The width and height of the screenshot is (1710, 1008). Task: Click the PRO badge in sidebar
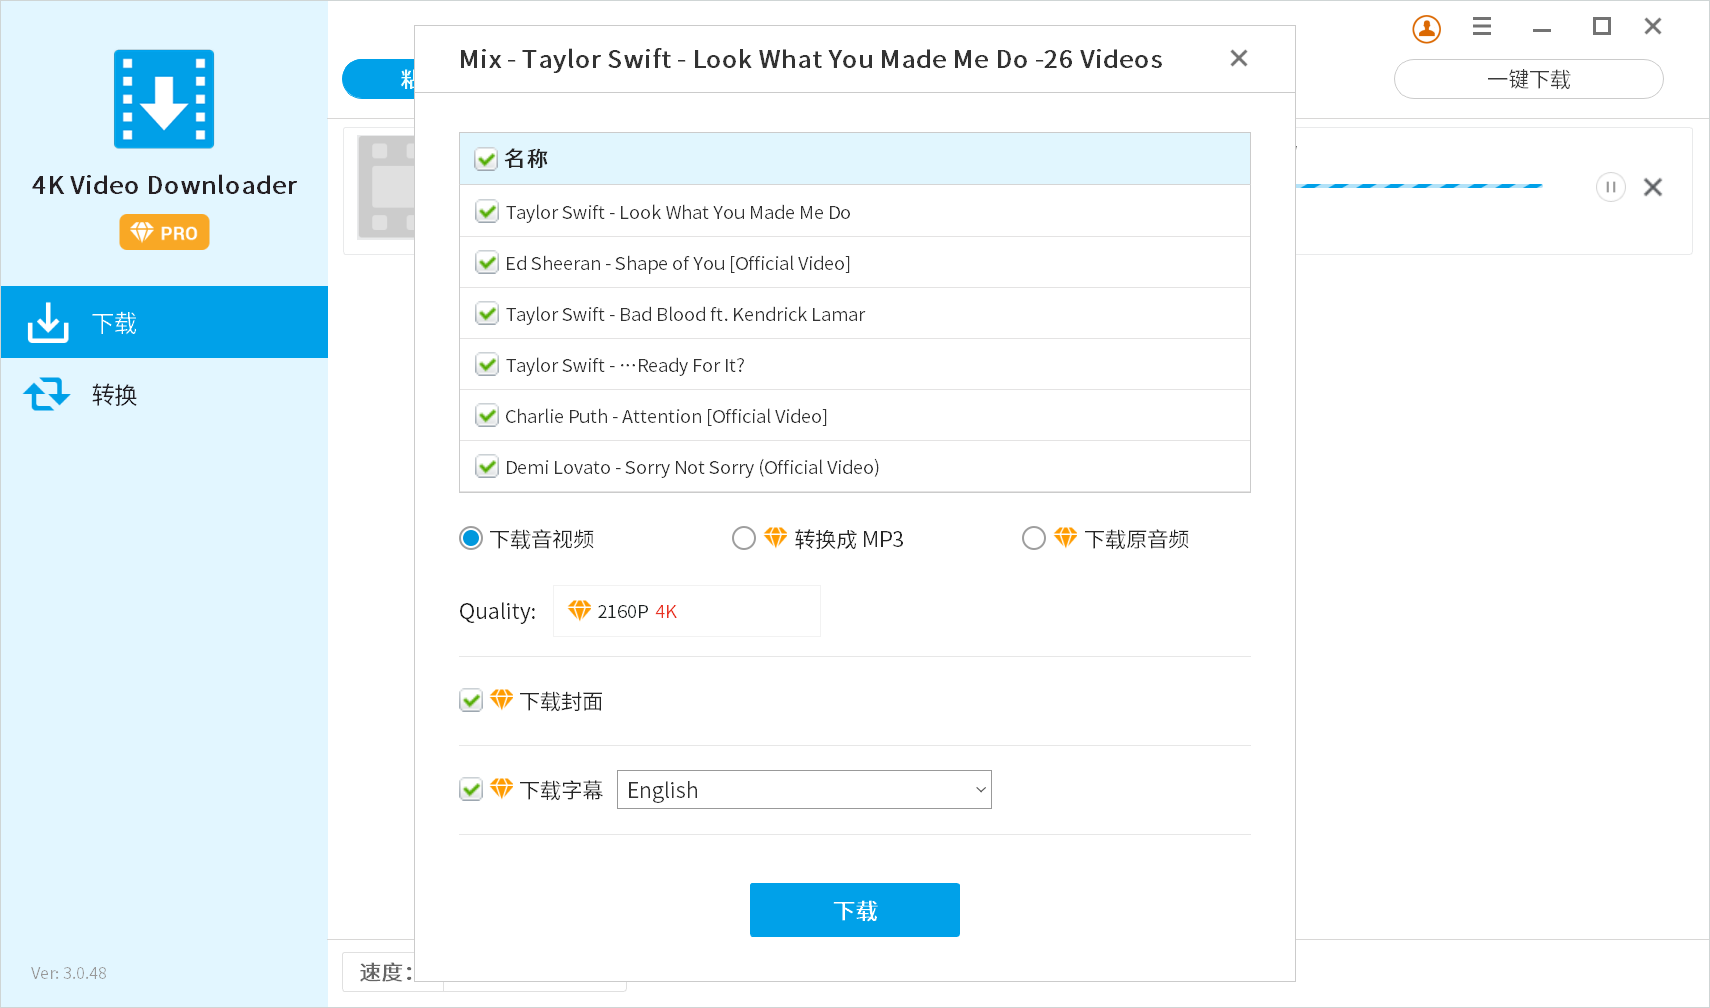[164, 232]
